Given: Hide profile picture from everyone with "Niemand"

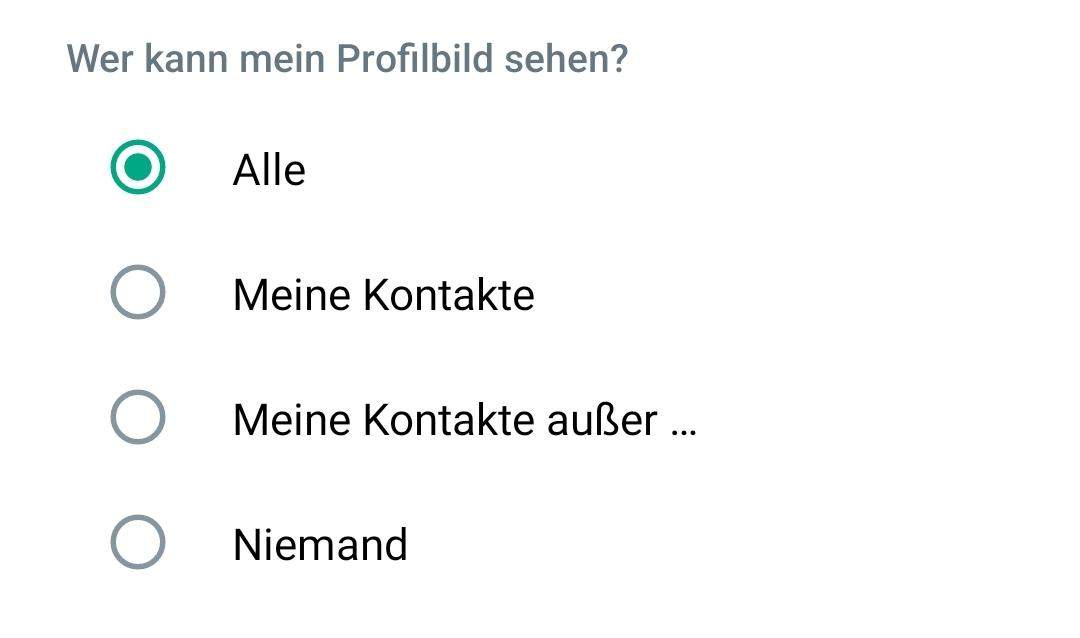Looking at the screenshot, I should [320, 545].
